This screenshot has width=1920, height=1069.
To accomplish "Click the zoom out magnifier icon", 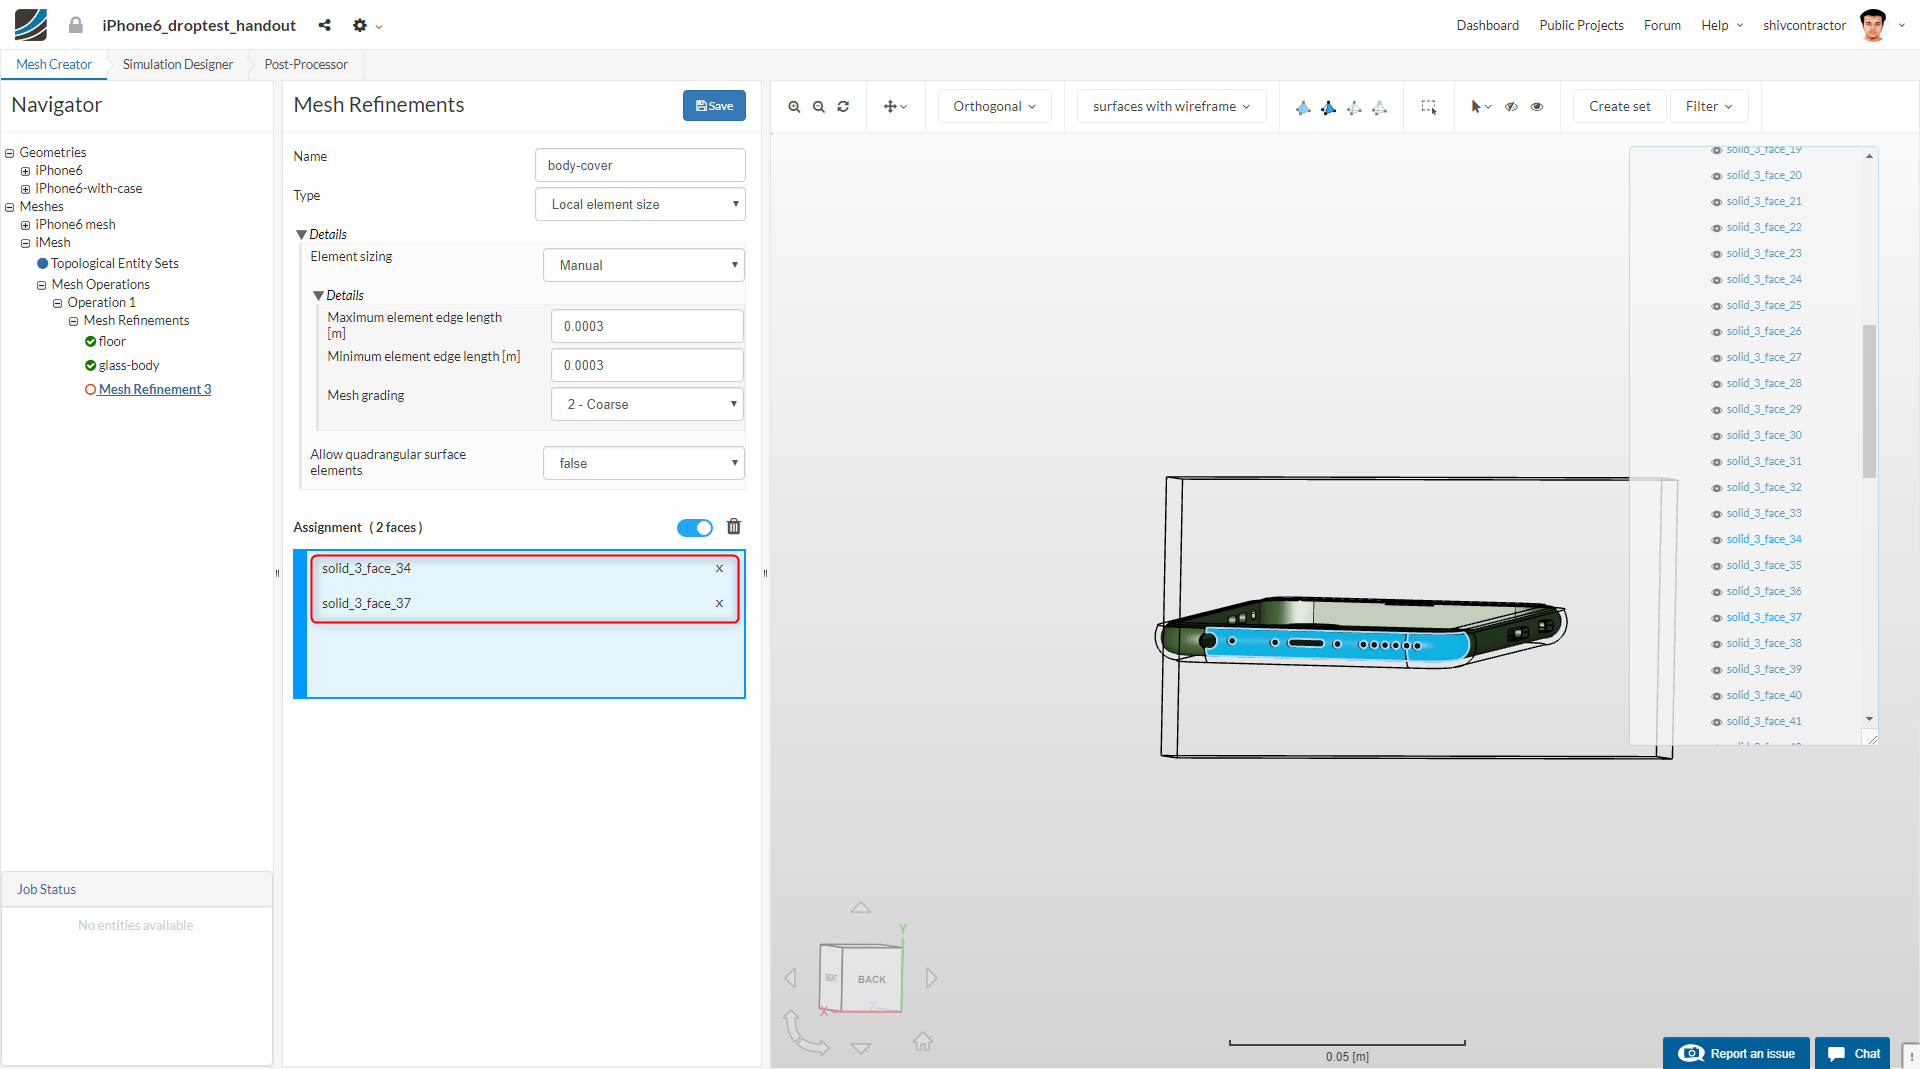I will (x=819, y=107).
